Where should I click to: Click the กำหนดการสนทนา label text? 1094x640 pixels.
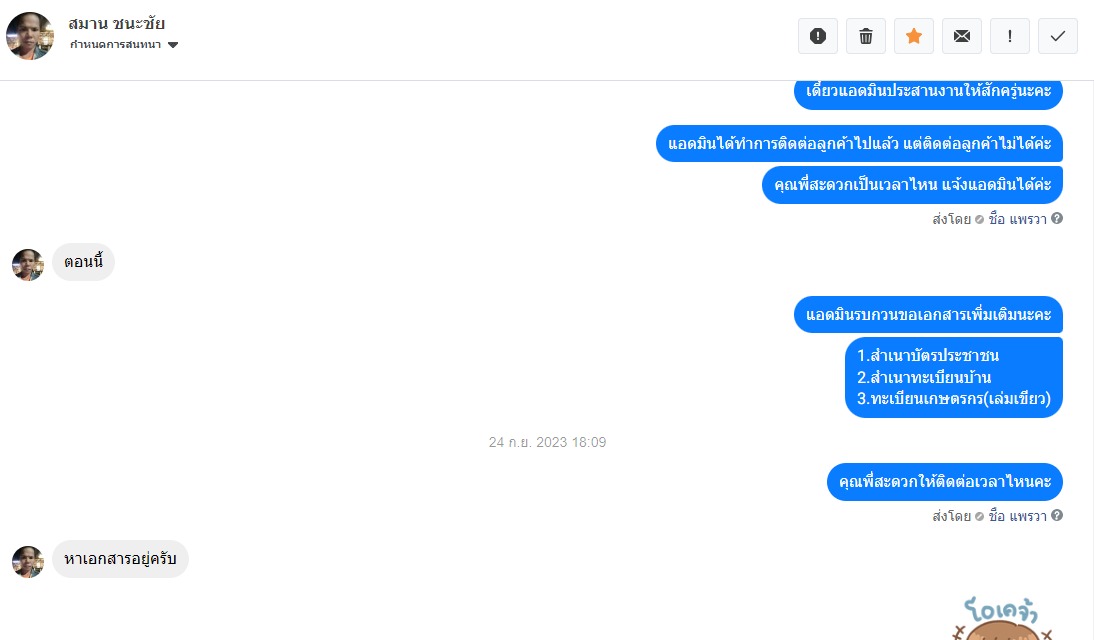[x=115, y=45]
